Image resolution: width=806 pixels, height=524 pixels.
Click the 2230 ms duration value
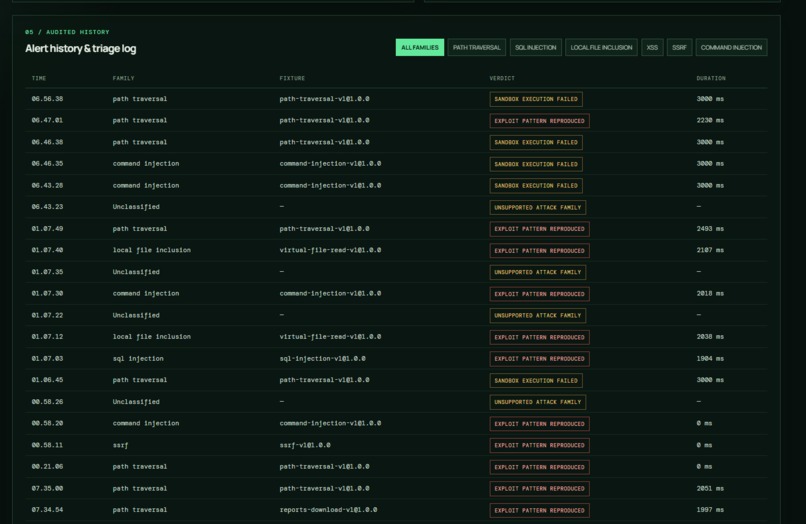pos(710,120)
